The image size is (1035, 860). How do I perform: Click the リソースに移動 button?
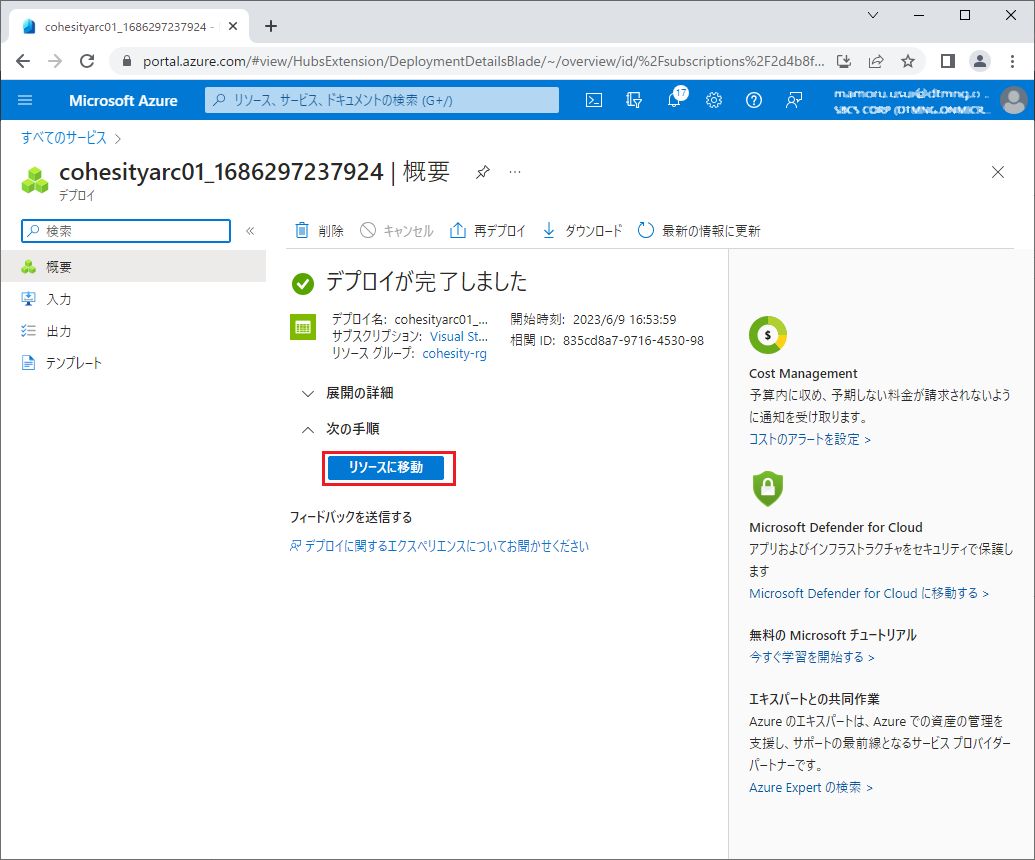point(386,467)
